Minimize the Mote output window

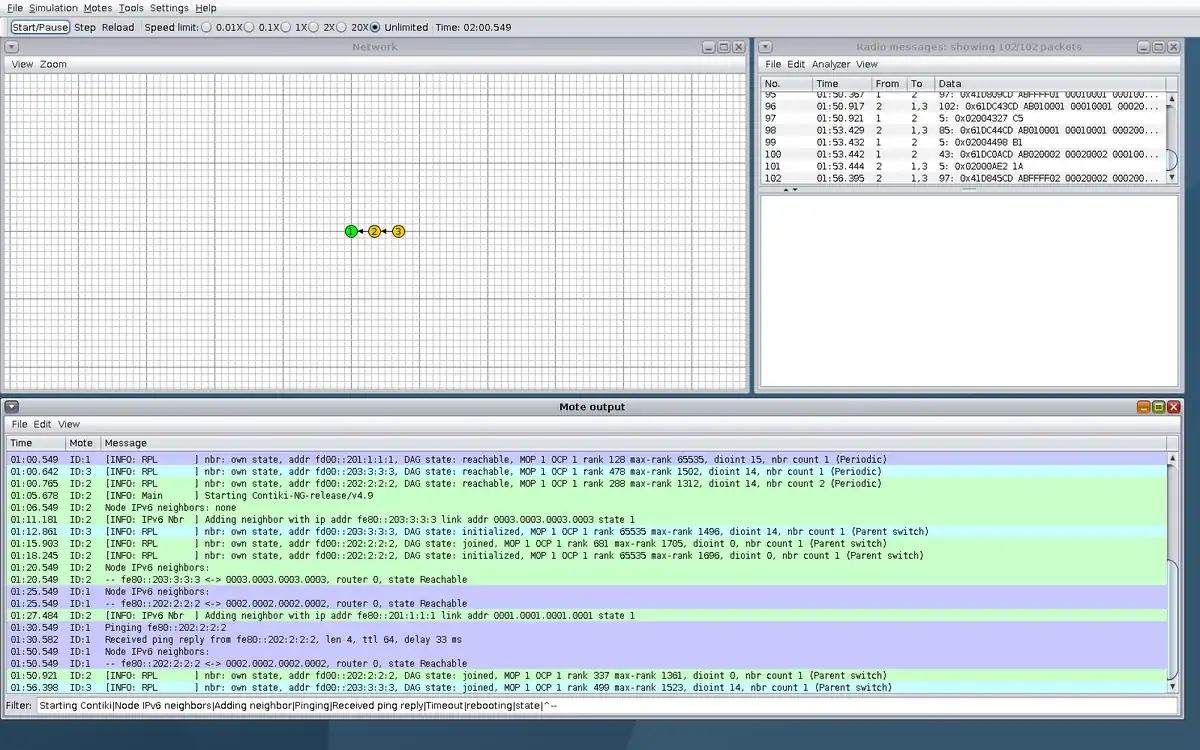coord(1143,407)
